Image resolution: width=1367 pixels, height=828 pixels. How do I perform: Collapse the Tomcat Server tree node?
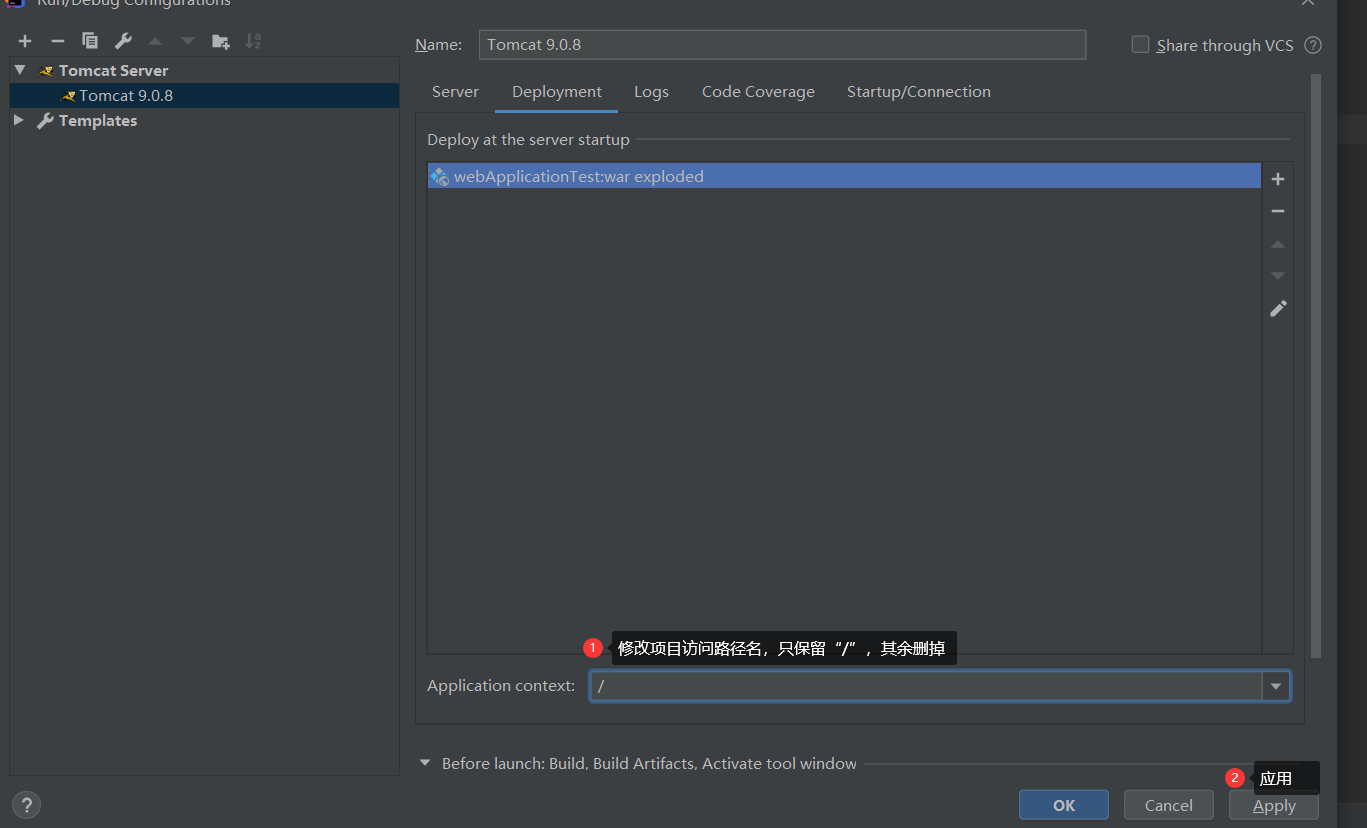[x=19, y=70]
